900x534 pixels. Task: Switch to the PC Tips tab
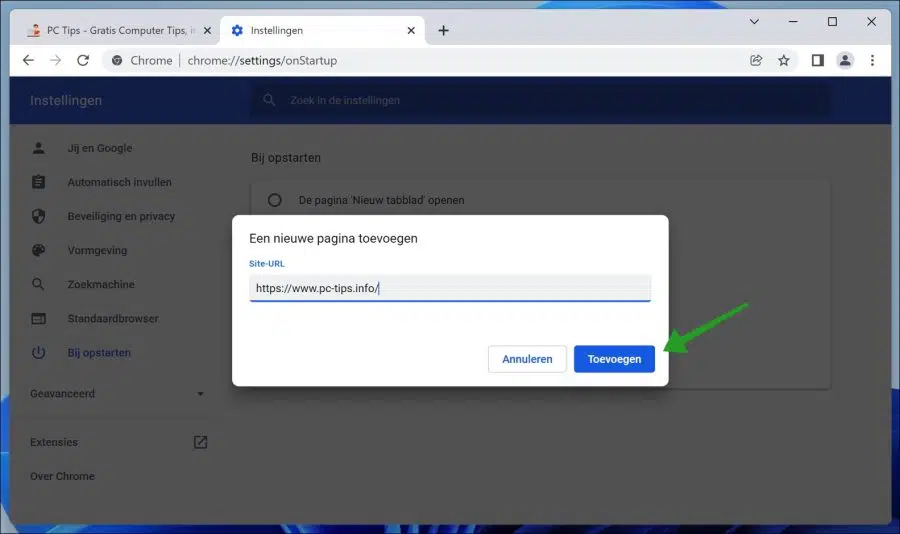(118, 30)
